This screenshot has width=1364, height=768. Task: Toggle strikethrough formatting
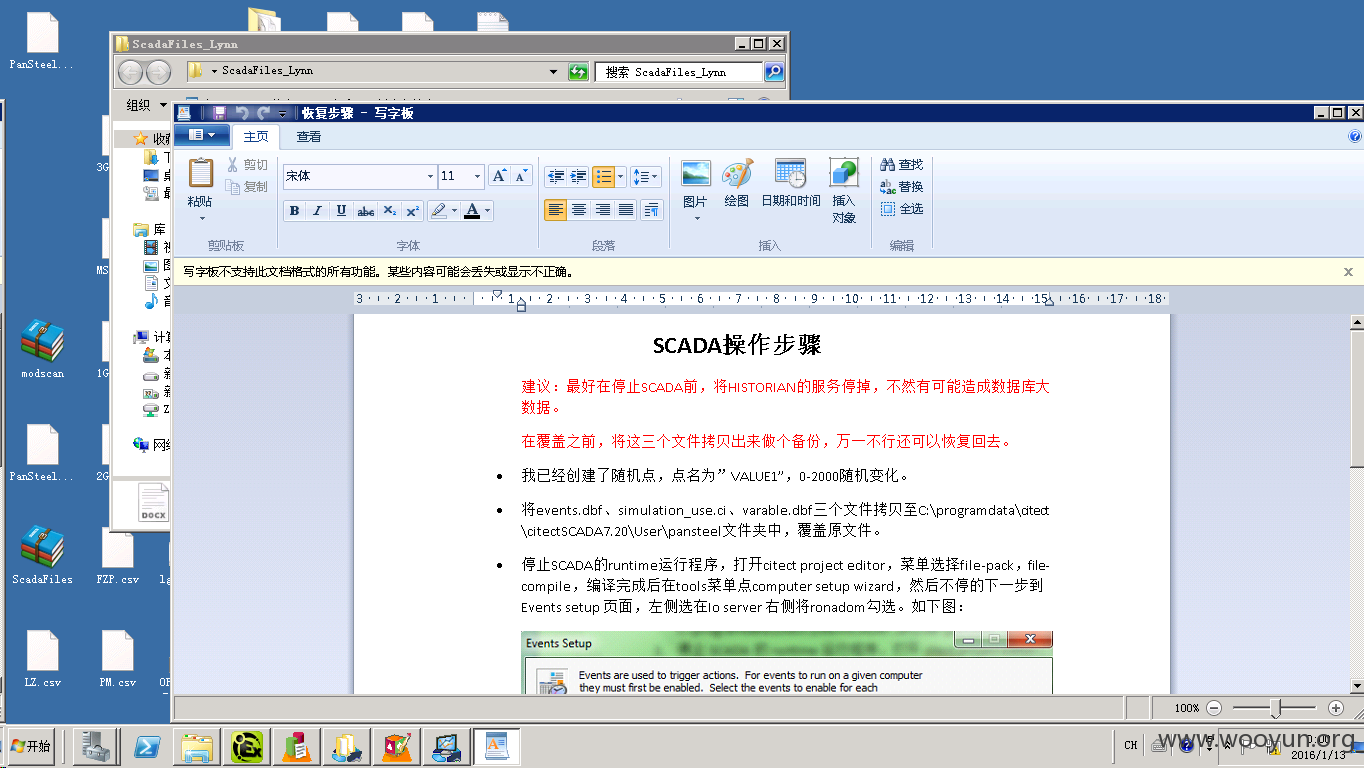pyautogui.click(x=366, y=211)
